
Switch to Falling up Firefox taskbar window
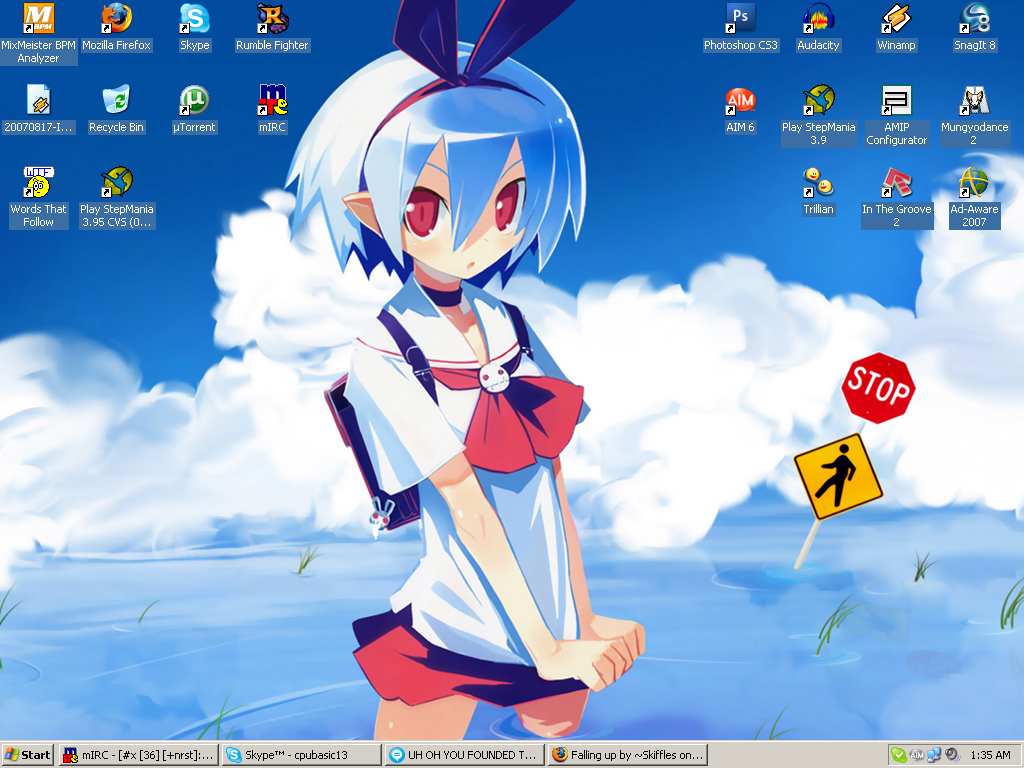point(628,755)
